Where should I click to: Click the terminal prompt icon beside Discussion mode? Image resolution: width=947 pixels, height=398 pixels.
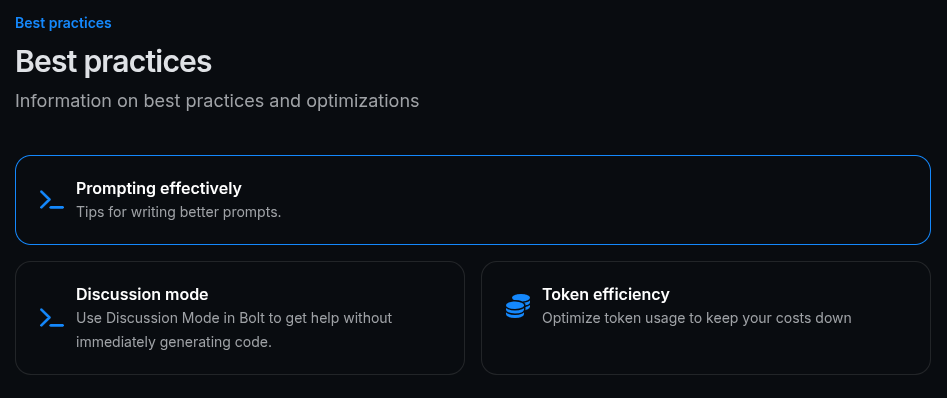pos(52,318)
